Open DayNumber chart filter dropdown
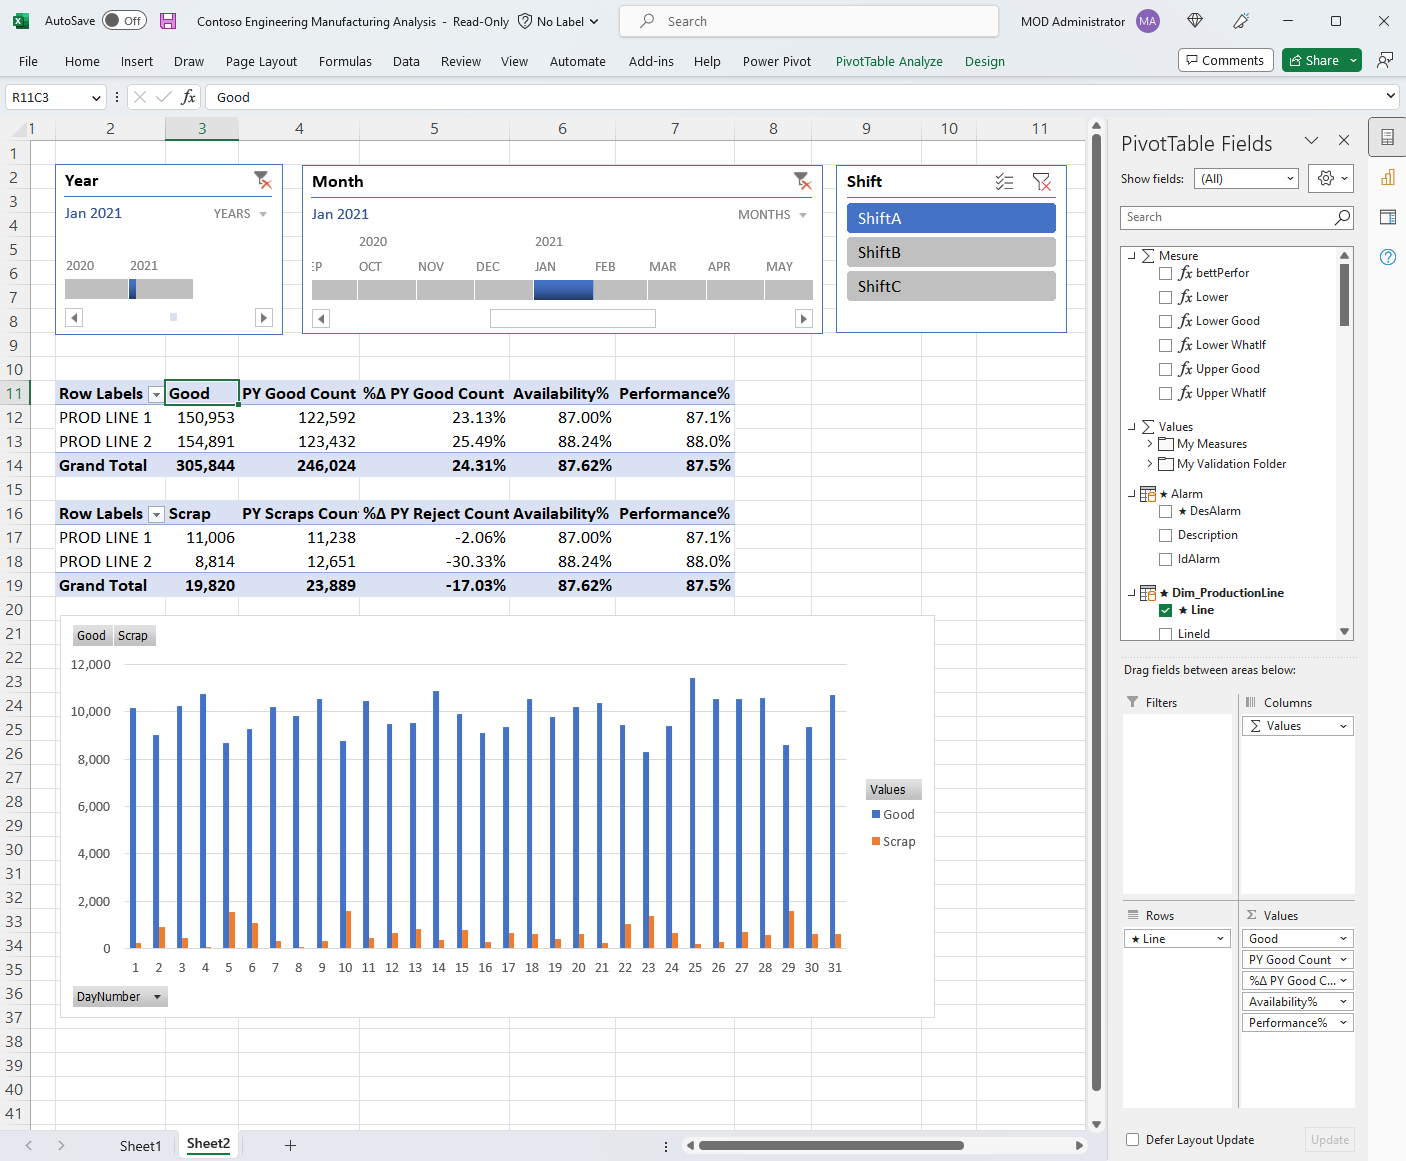Screen dimensions: 1406x1161 pyautogui.click(x=157, y=997)
